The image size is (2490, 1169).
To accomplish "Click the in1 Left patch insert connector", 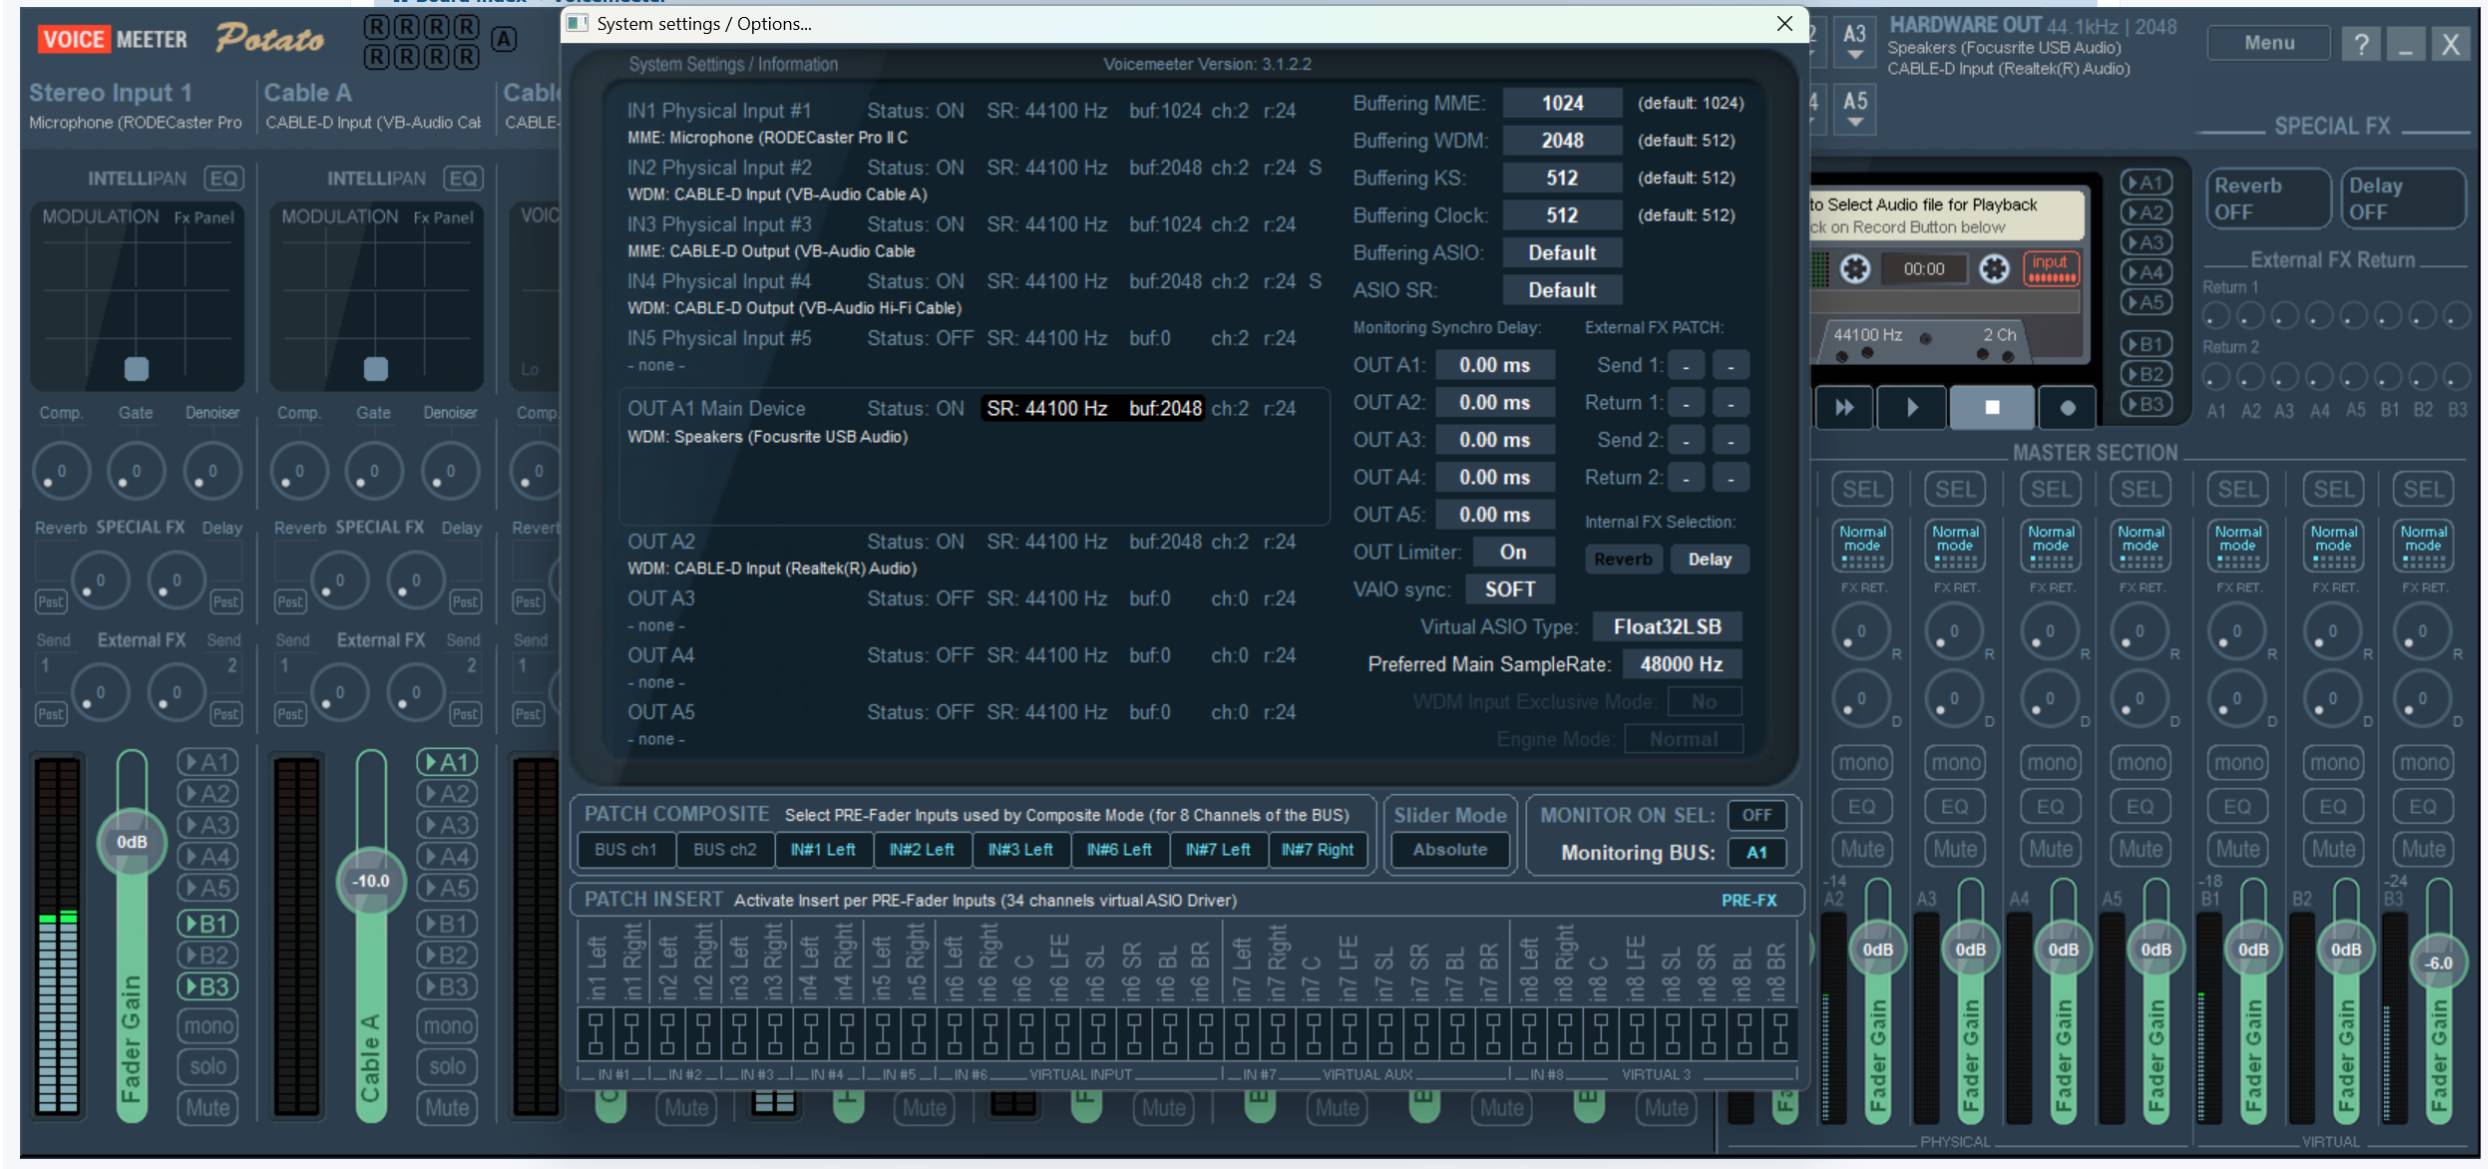I will click(596, 1034).
